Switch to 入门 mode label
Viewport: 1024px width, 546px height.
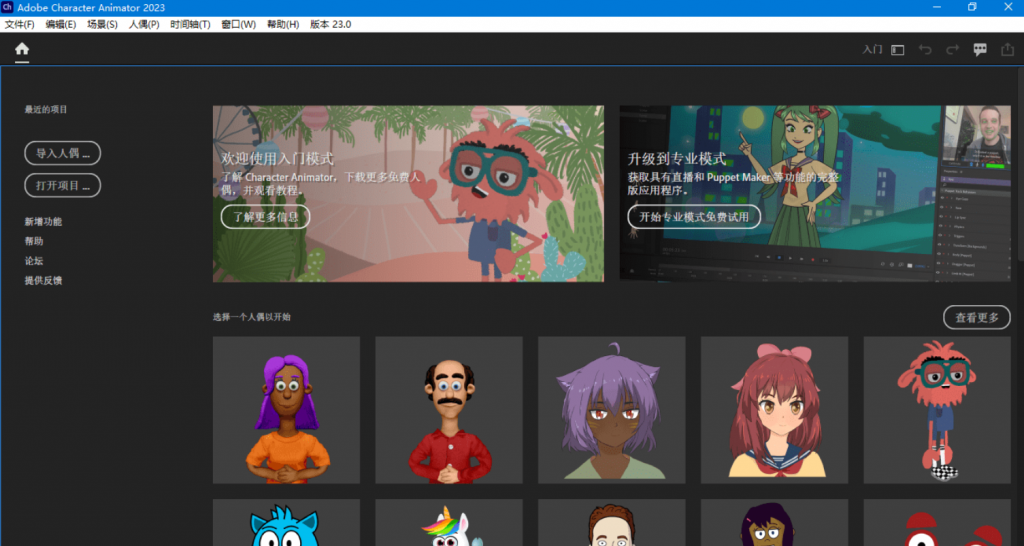coord(872,50)
